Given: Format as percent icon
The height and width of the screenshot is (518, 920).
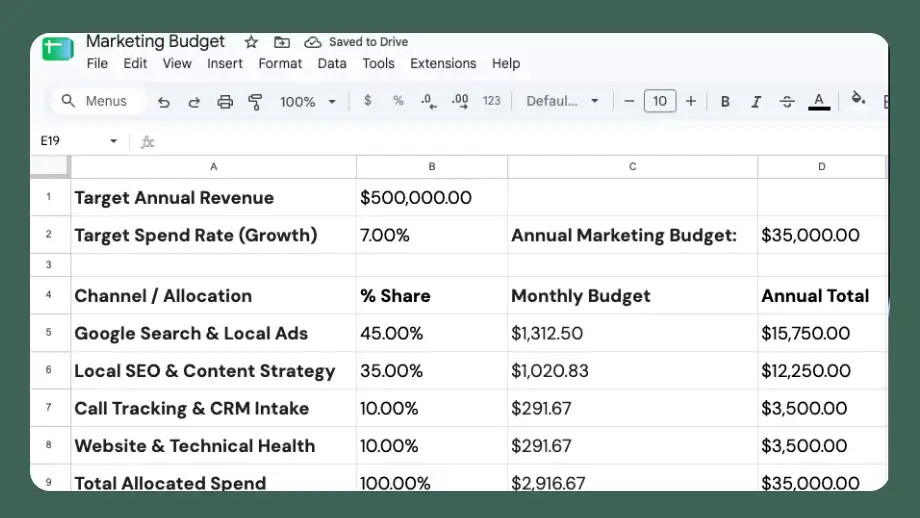Looking at the screenshot, I should [x=398, y=101].
